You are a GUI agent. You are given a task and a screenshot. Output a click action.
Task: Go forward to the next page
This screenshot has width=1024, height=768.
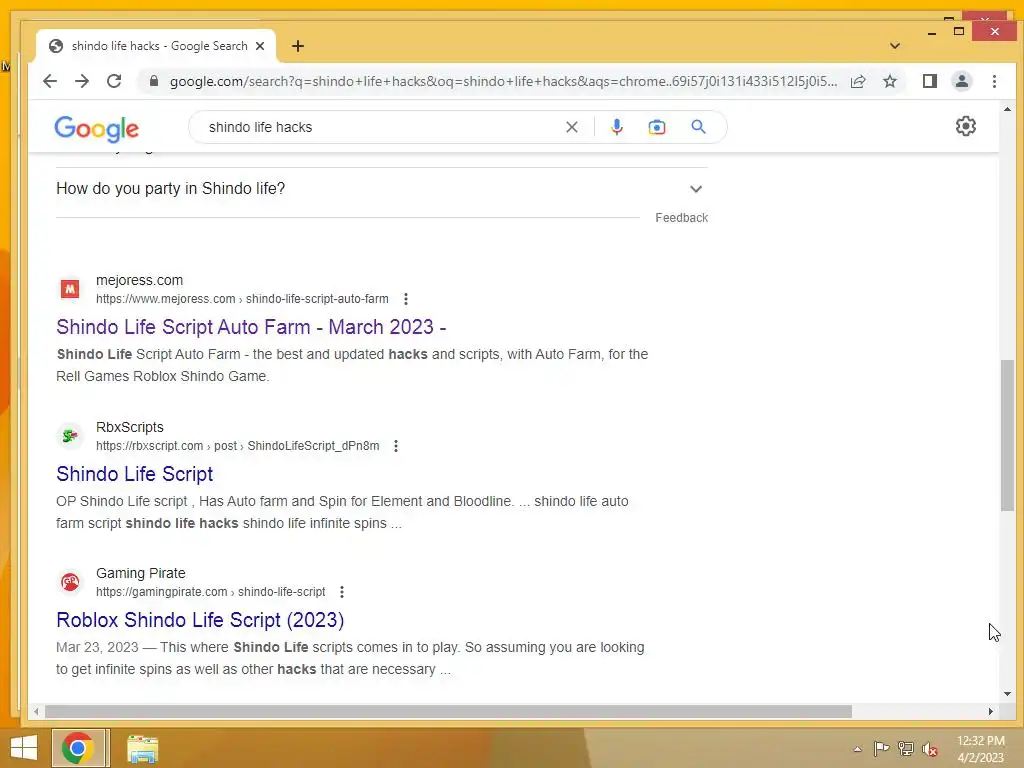coord(82,81)
